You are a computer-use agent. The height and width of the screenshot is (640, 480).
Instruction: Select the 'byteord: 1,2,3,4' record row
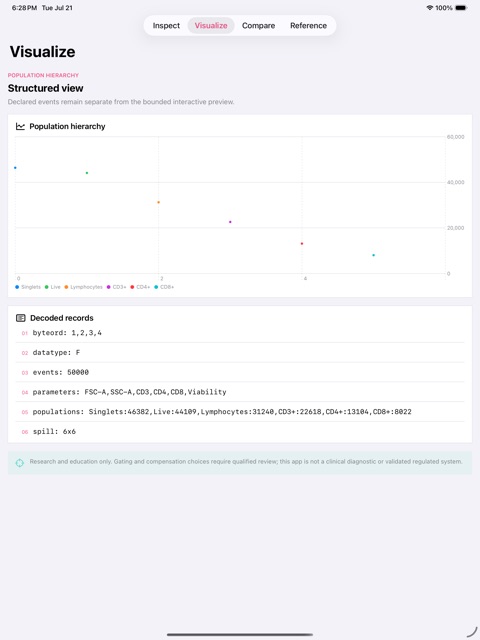[x=240, y=333]
